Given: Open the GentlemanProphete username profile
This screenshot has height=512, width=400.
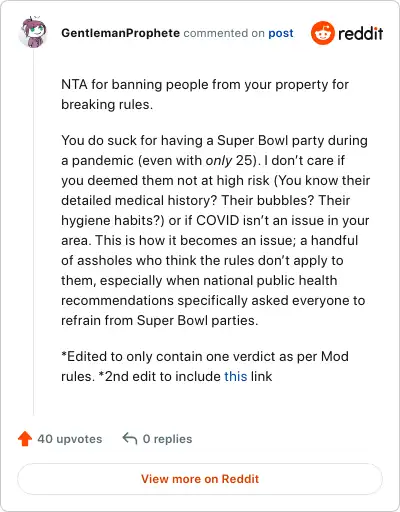Looking at the screenshot, I should (120, 33).
